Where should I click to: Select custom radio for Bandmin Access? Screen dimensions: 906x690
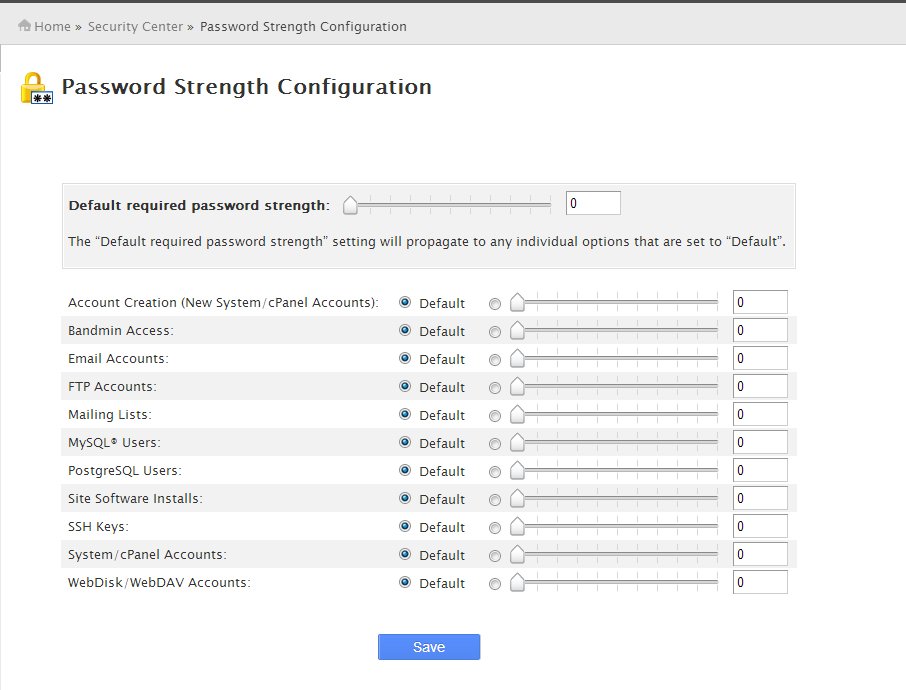[495, 332]
